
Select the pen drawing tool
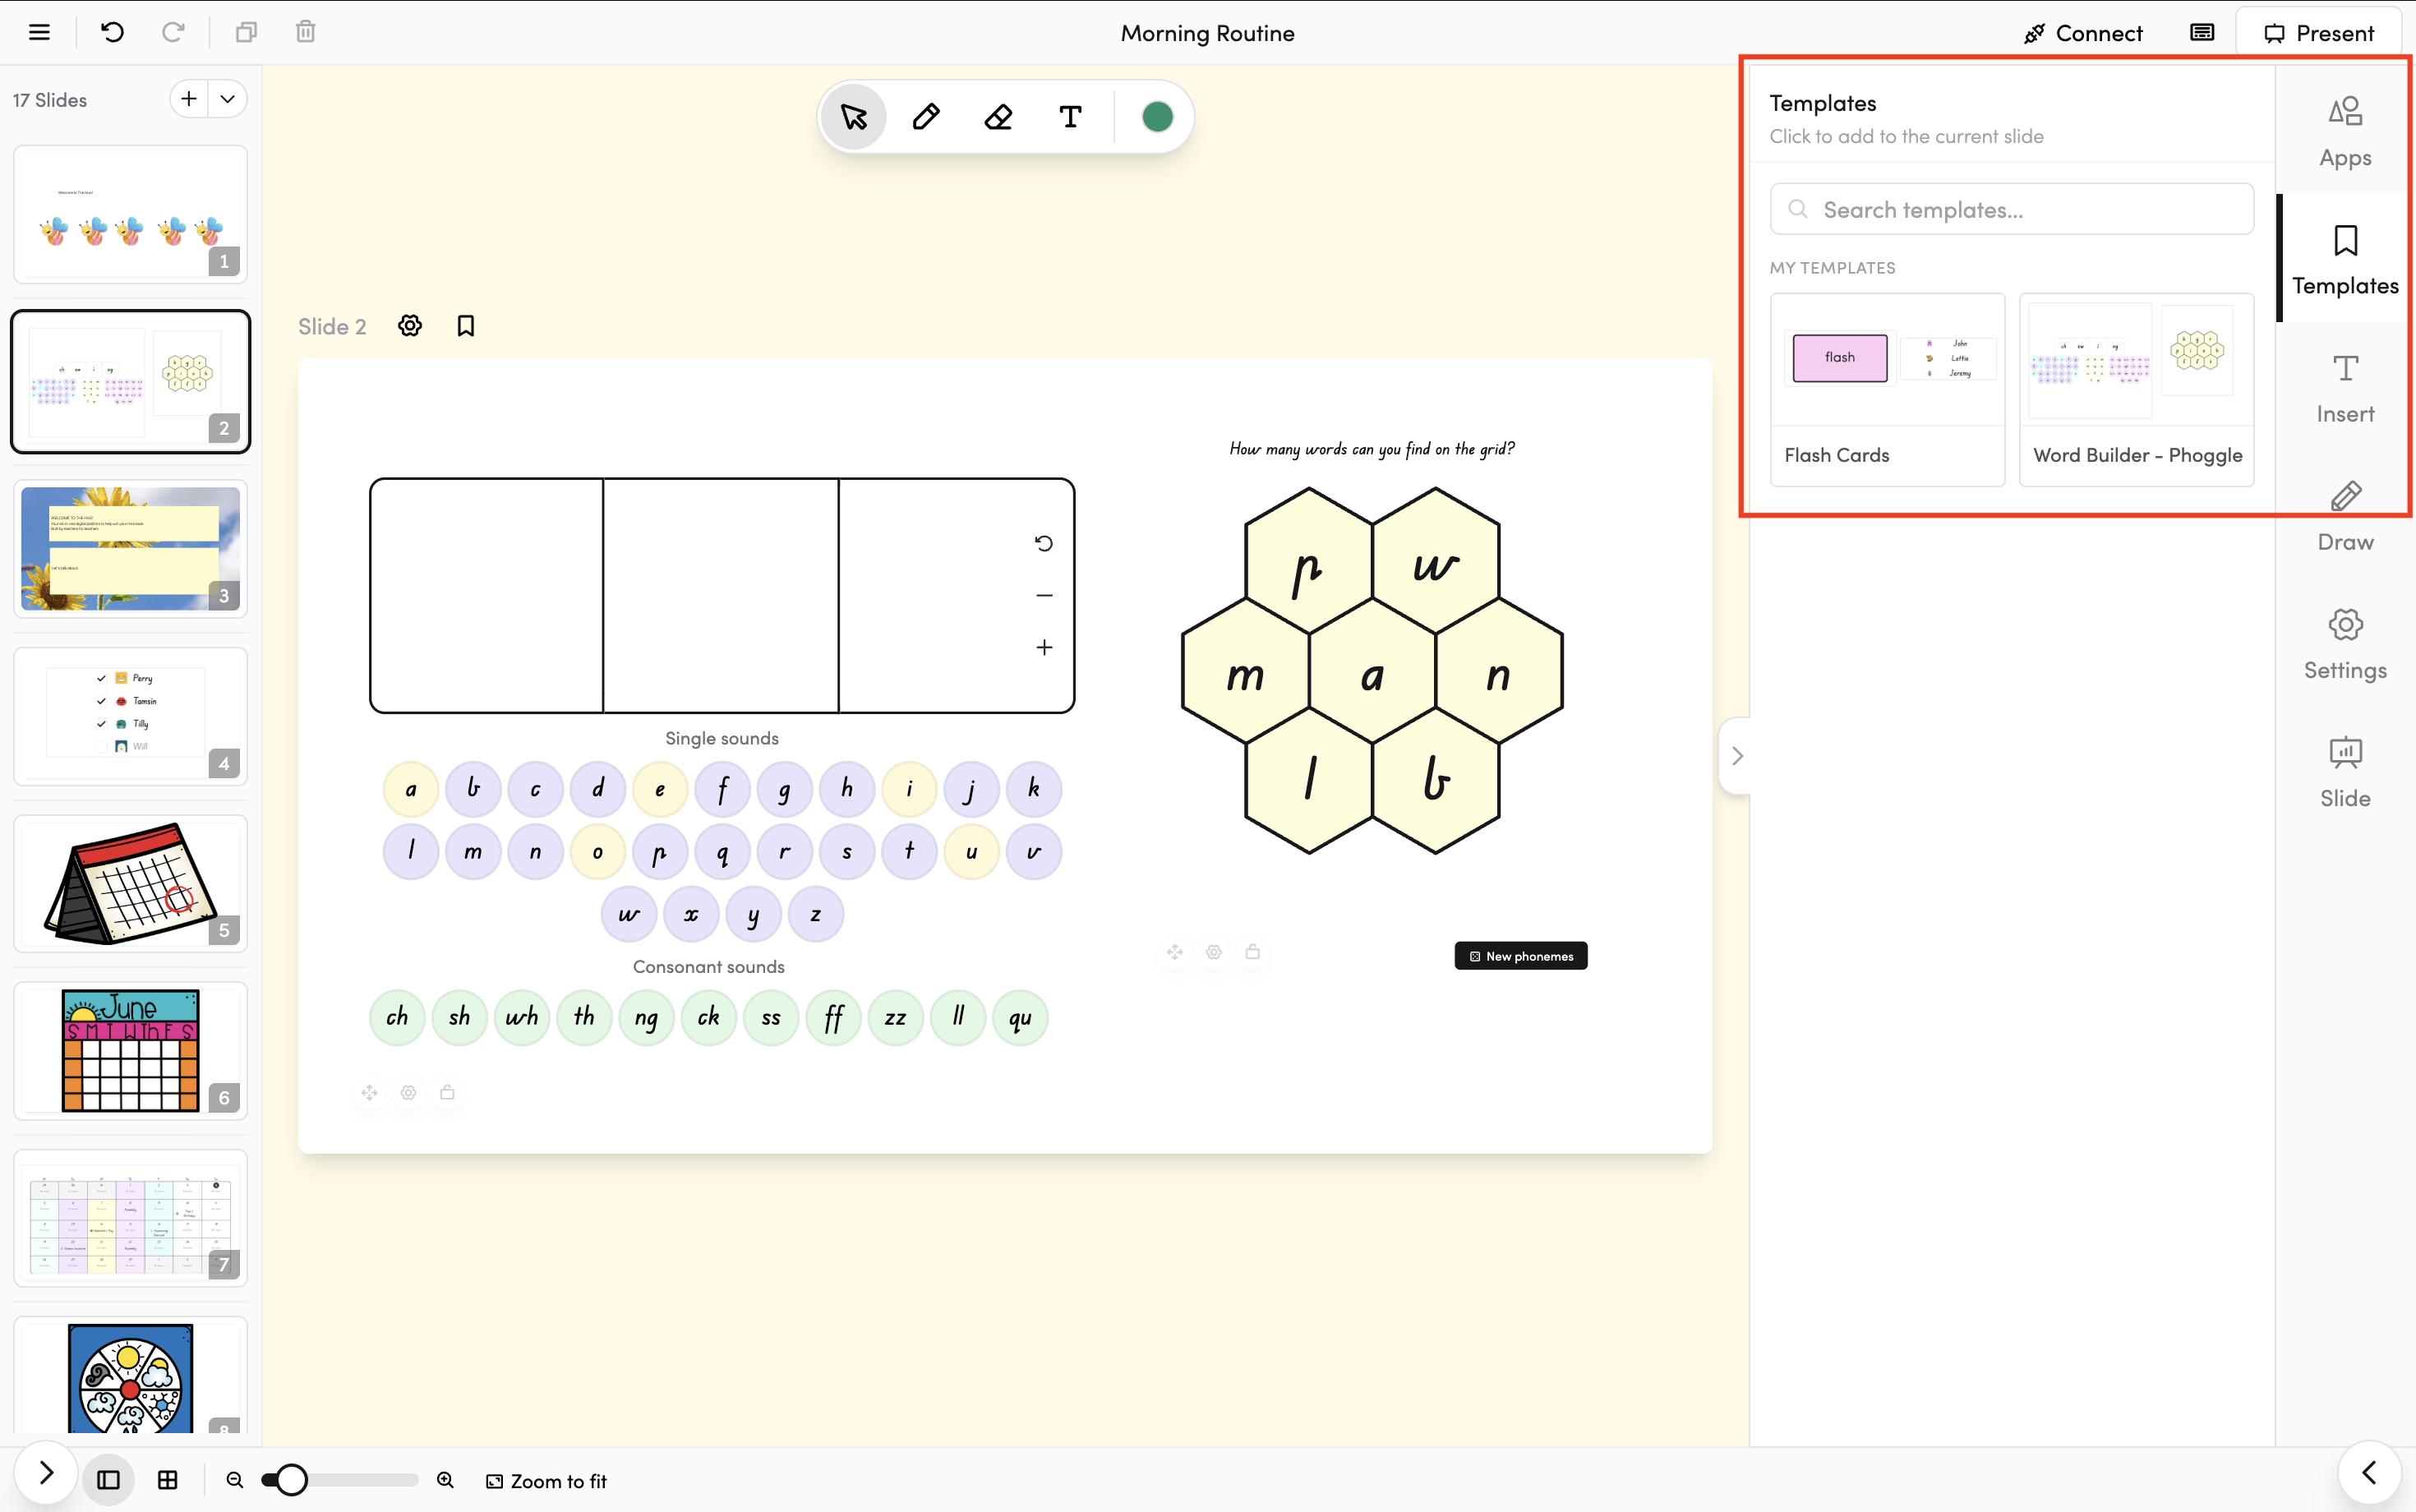click(x=926, y=117)
